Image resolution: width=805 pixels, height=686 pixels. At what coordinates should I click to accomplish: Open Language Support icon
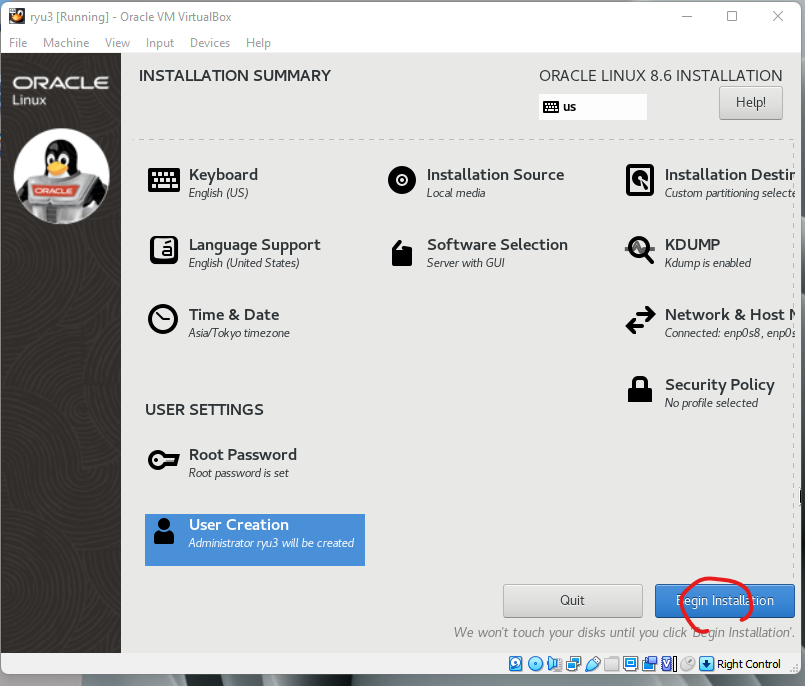(164, 250)
